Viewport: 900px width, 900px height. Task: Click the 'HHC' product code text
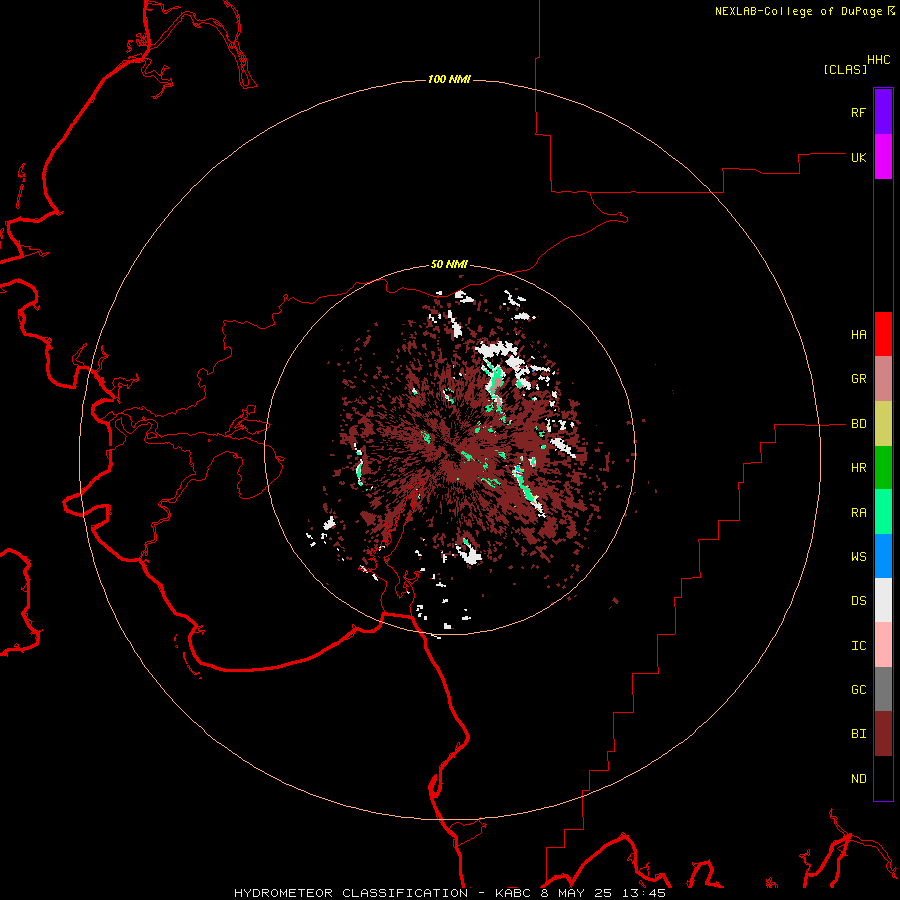click(x=878, y=60)
